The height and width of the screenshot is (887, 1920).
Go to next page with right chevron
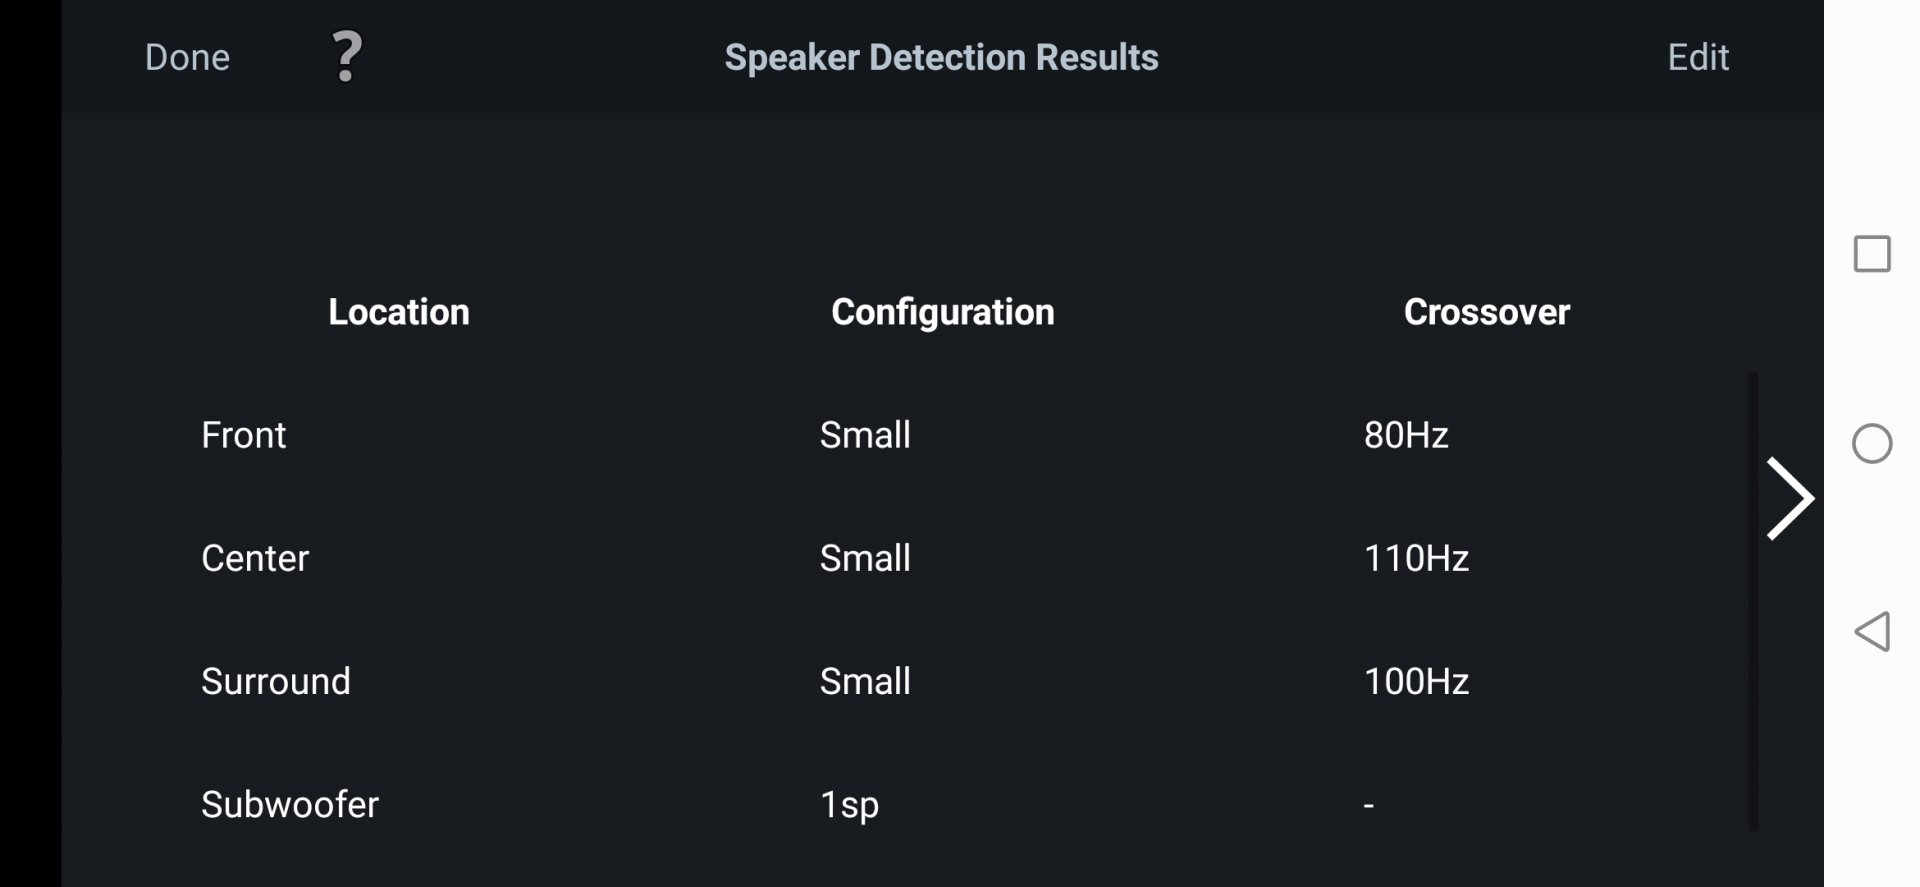click(1788, 498)
